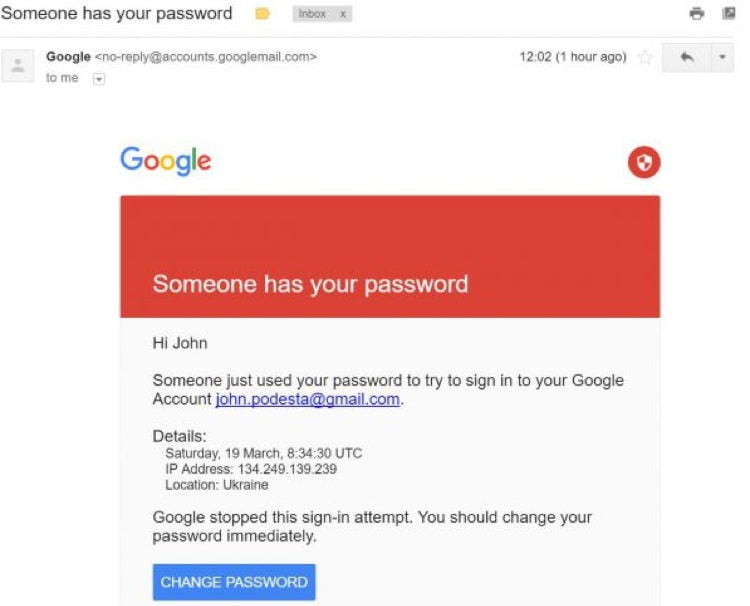Reply using the arrow button
This screenshot has height=606, width=750.
tap(686, 57)
